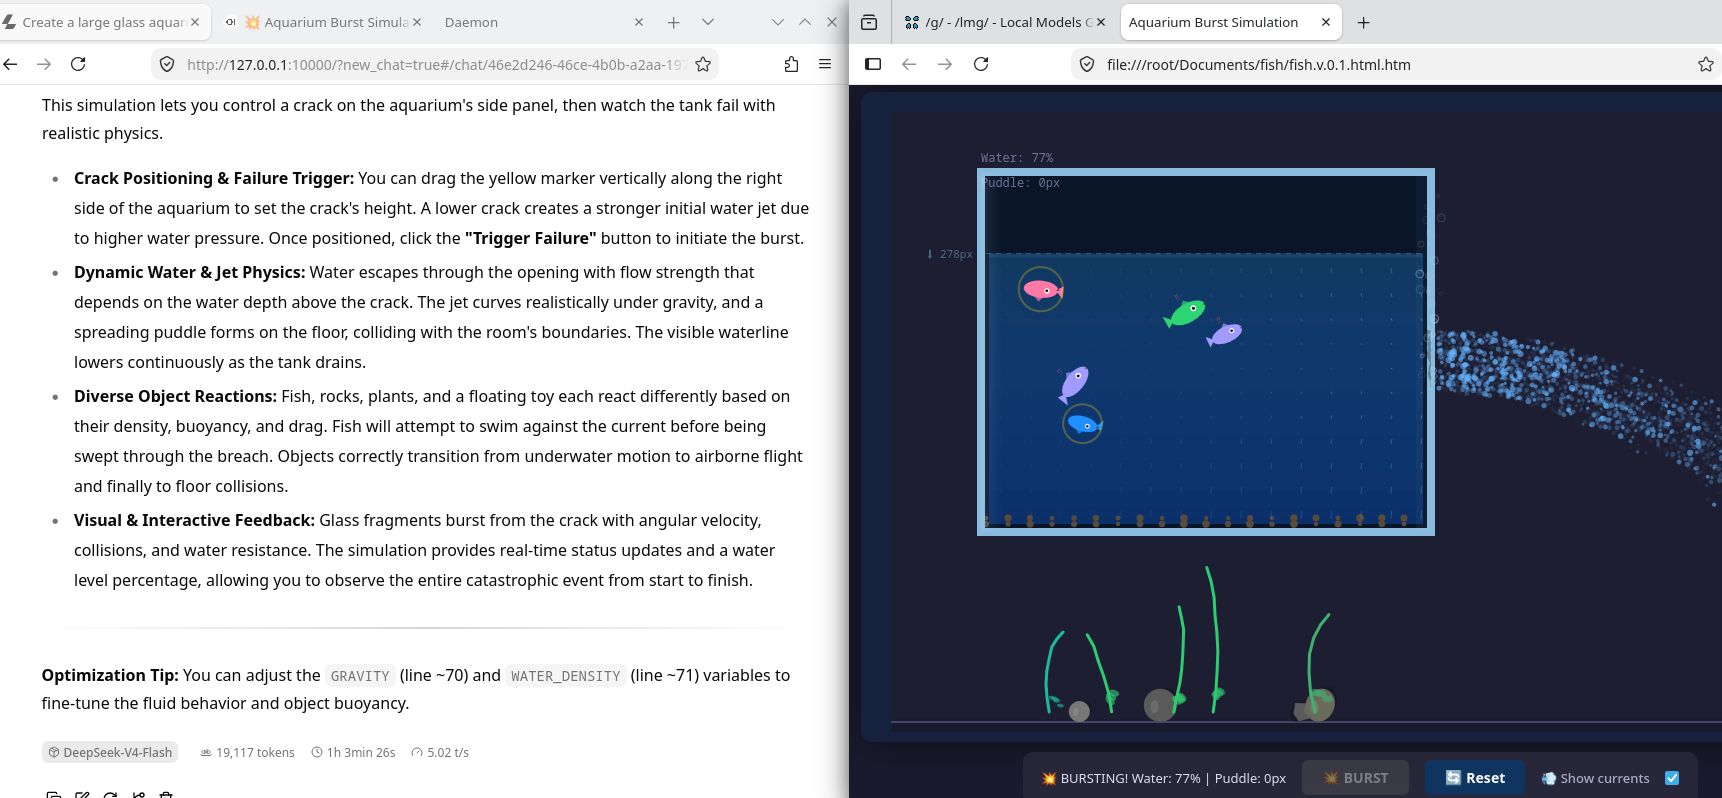Go forward in the left browser window
Viewport: 1722px width, 798px height.
click(x=44, y=64)
